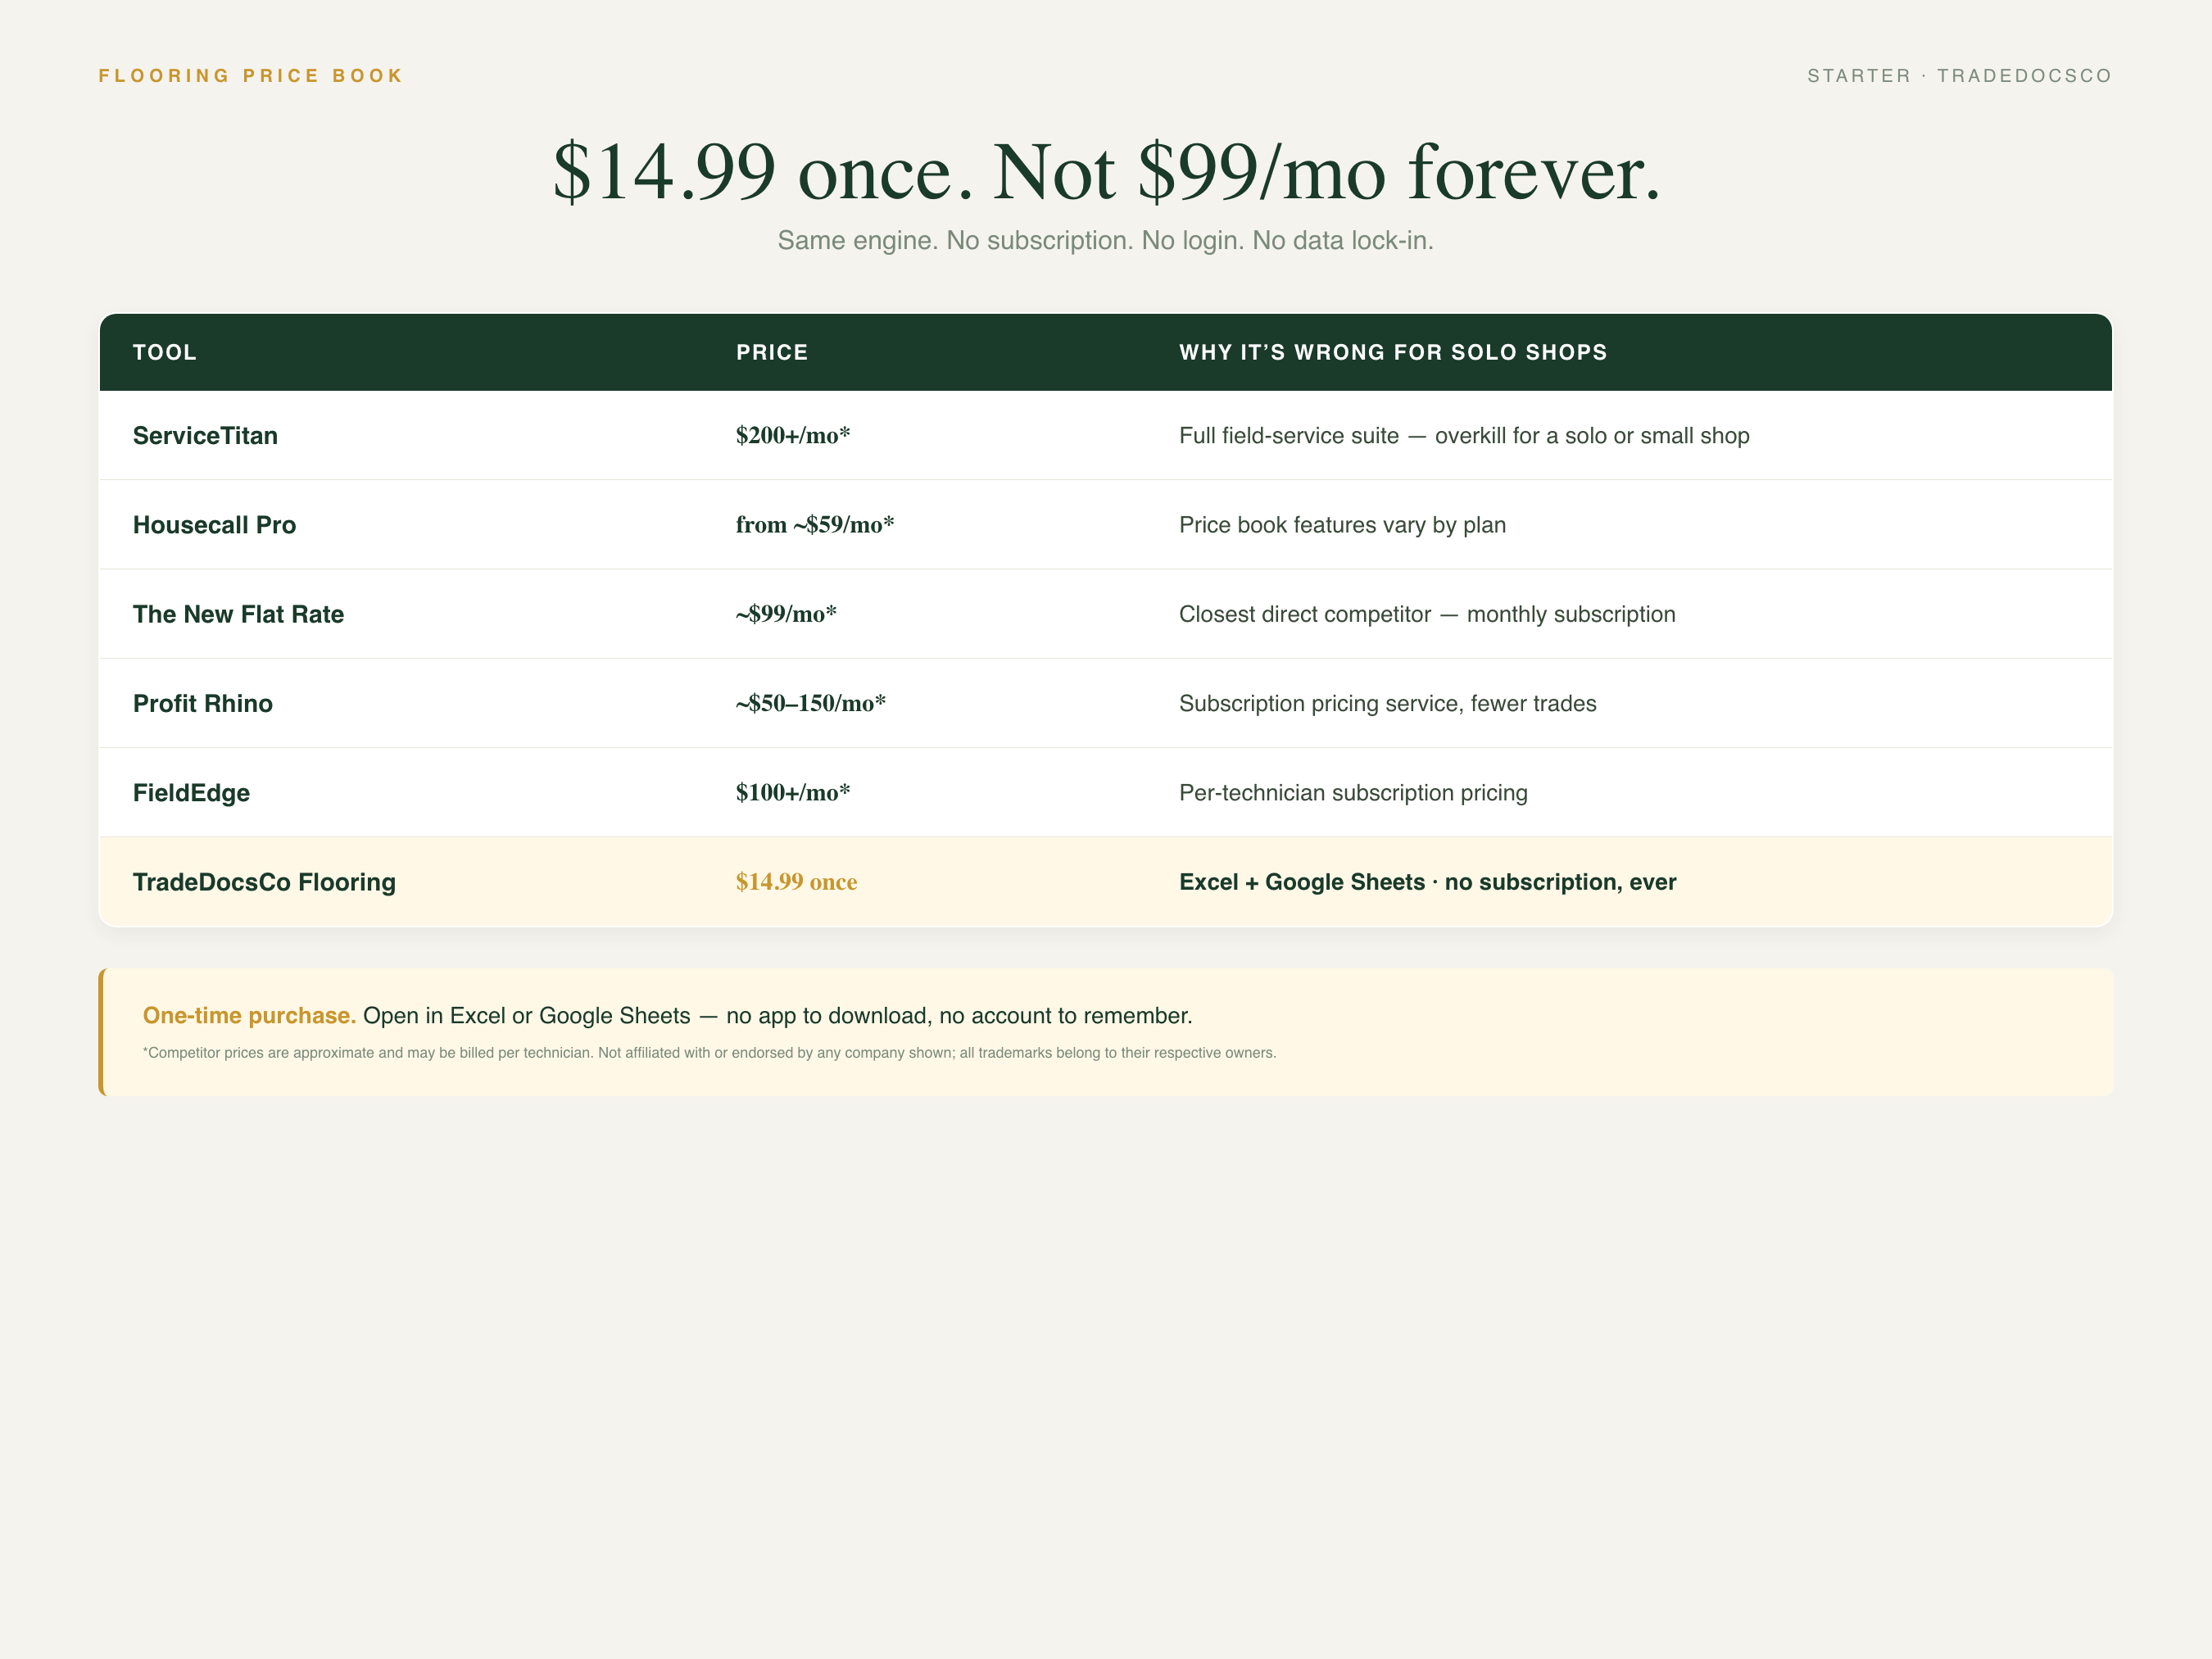
Task: Click 'Excel + Google Sheets · no subscription, ever'
Action: (x=1428, y=882)
